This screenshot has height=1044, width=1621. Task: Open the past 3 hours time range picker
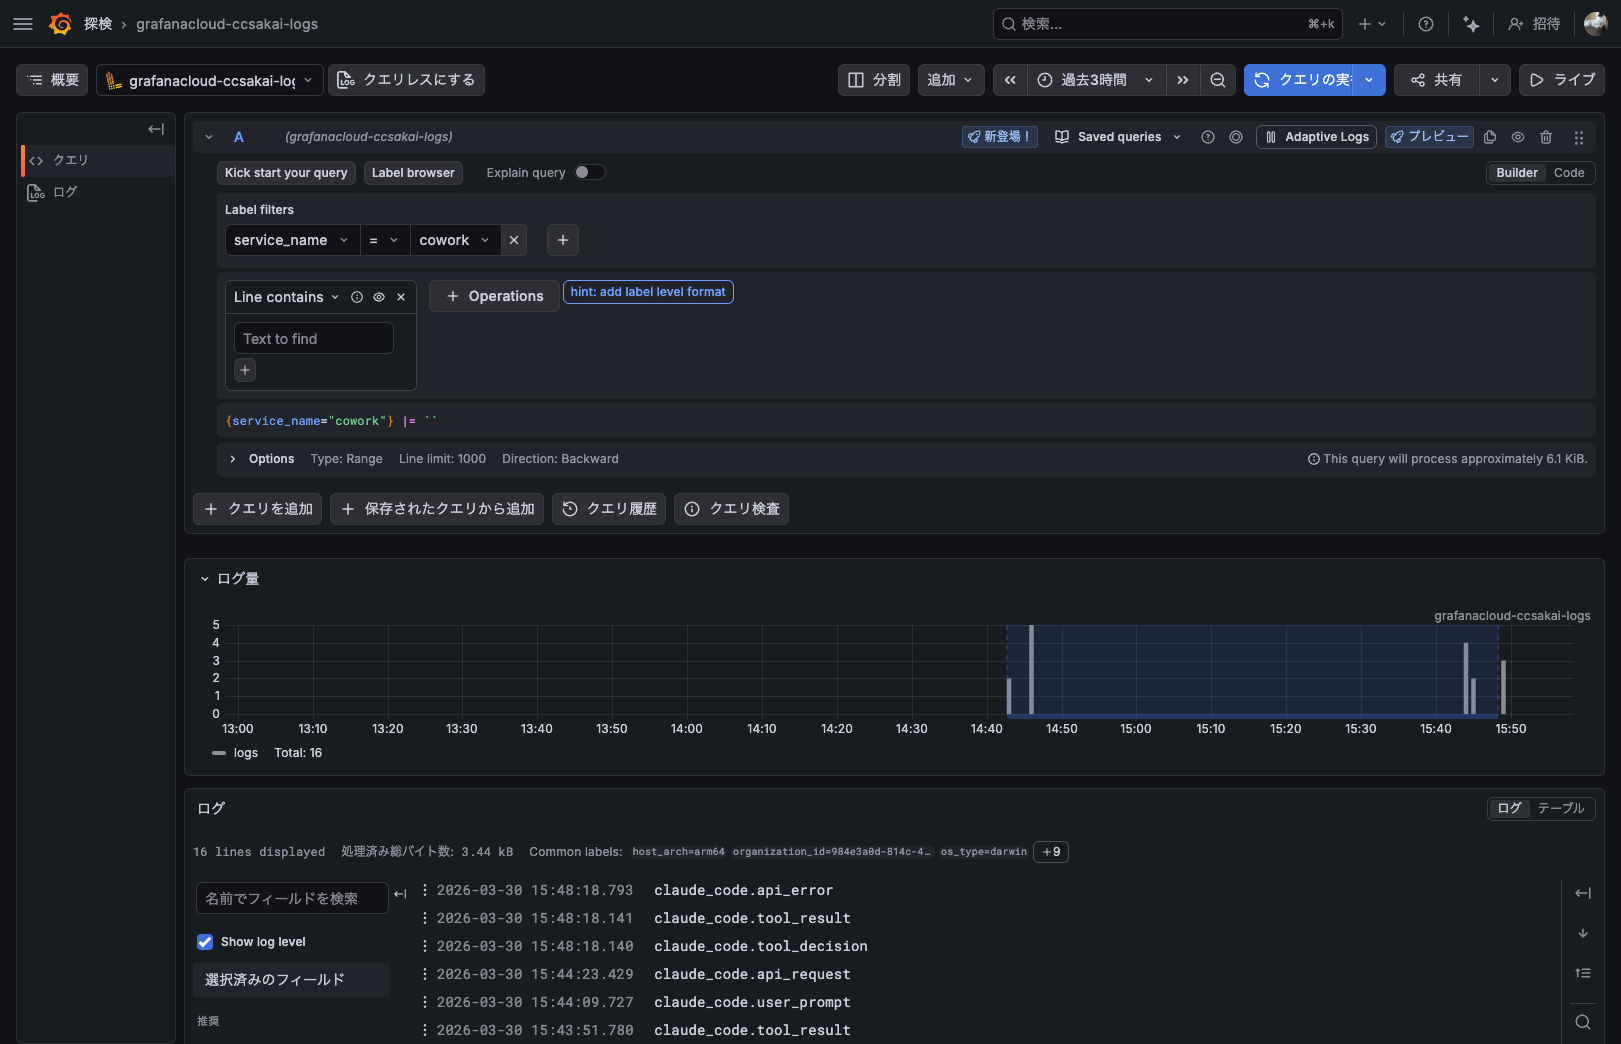point(1095,80)
